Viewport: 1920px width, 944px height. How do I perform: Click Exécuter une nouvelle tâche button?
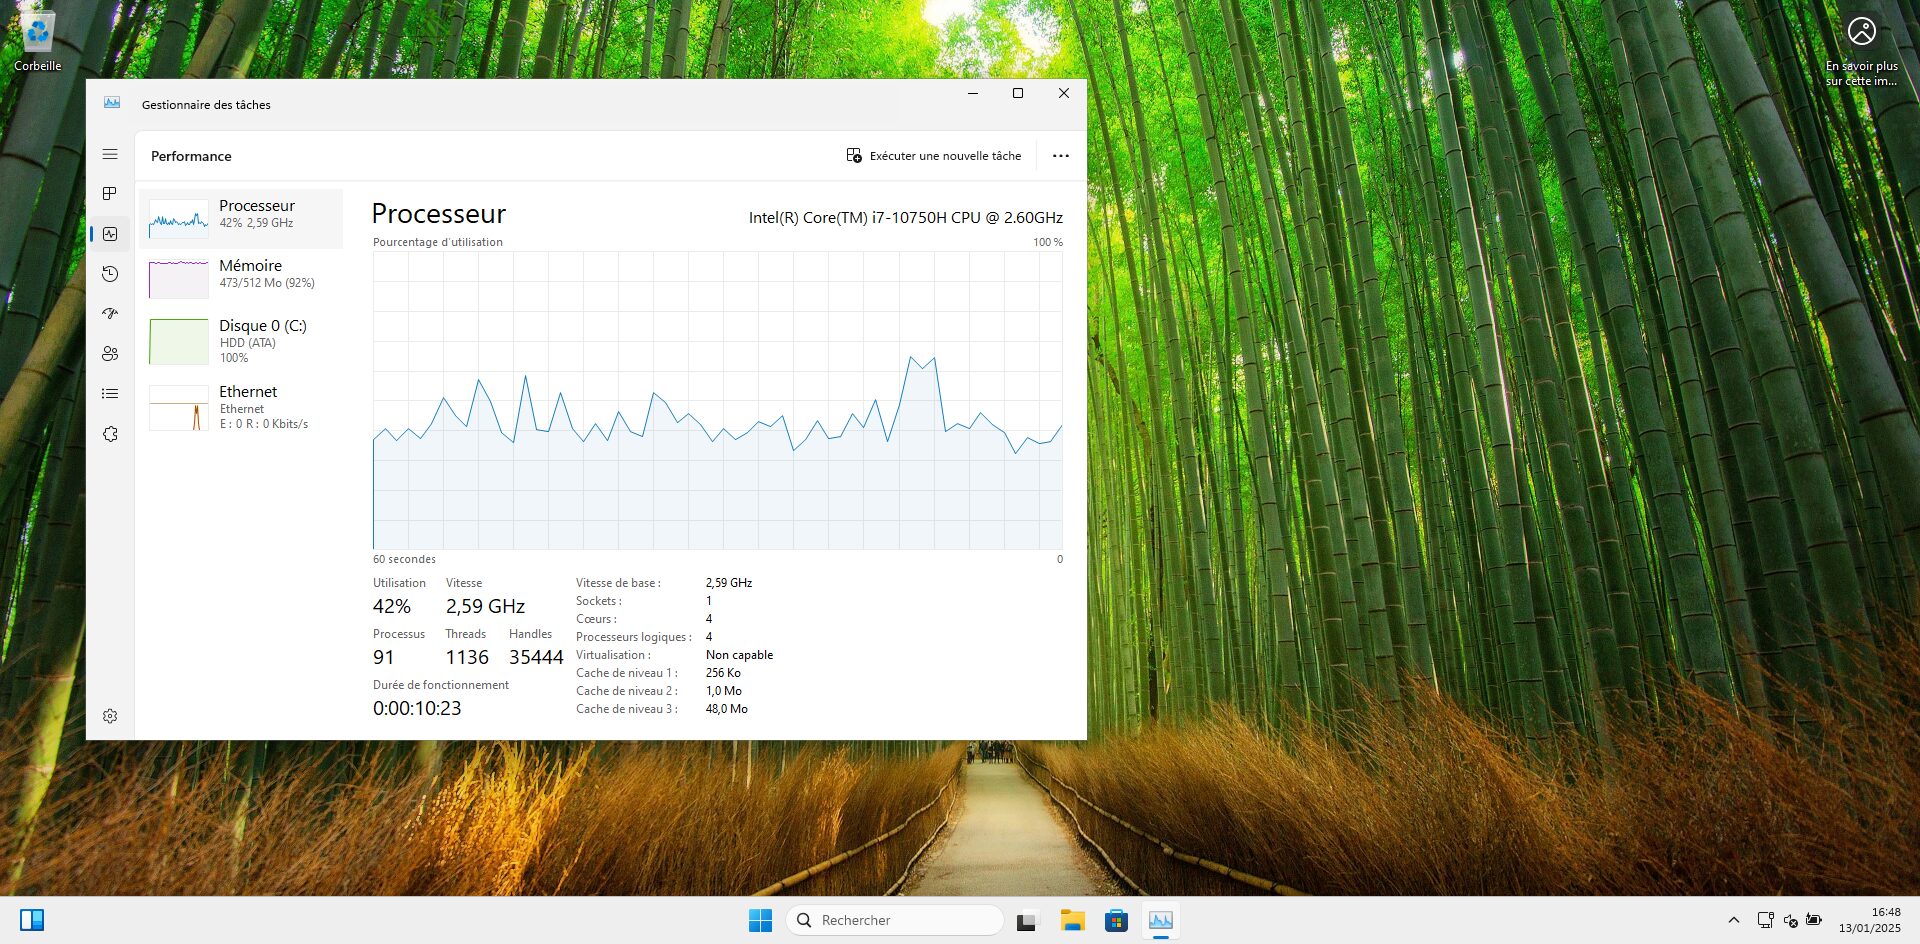pos(934,156)
